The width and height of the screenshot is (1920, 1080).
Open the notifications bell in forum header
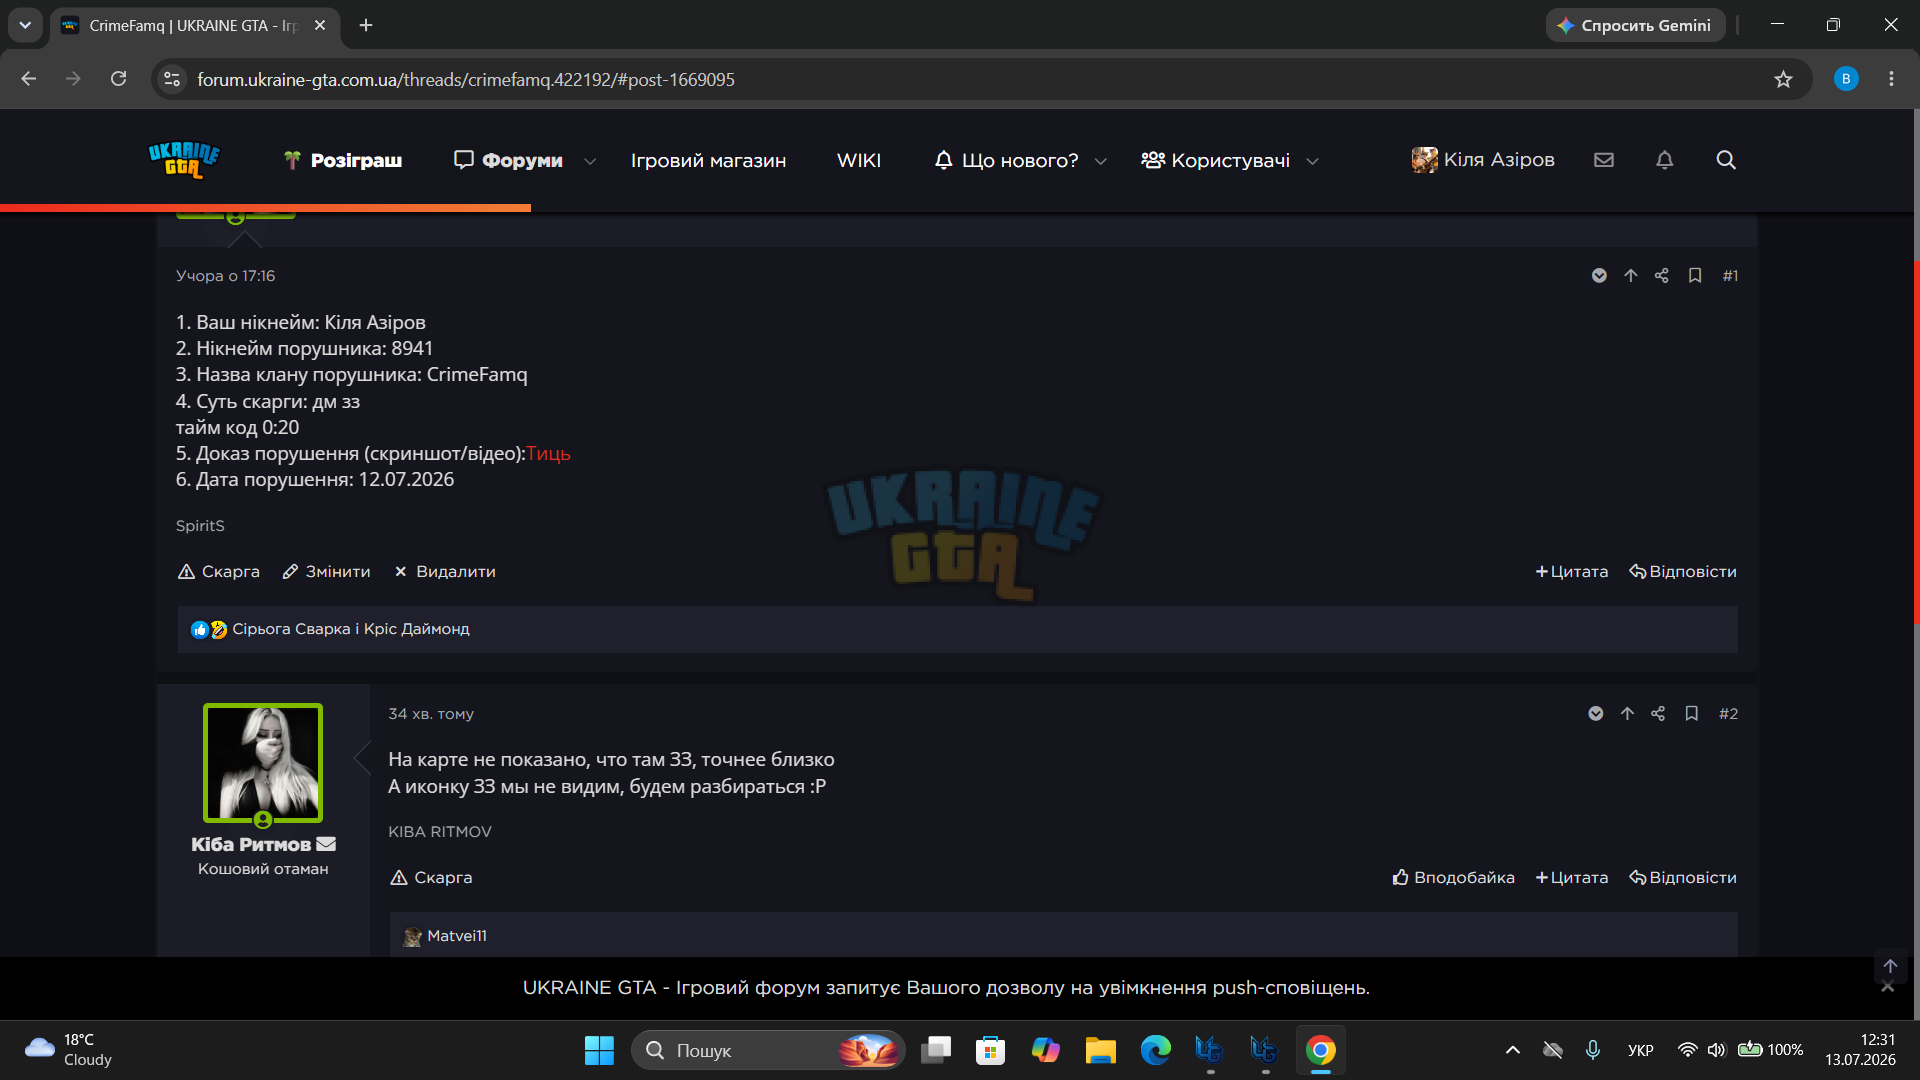1665,160
